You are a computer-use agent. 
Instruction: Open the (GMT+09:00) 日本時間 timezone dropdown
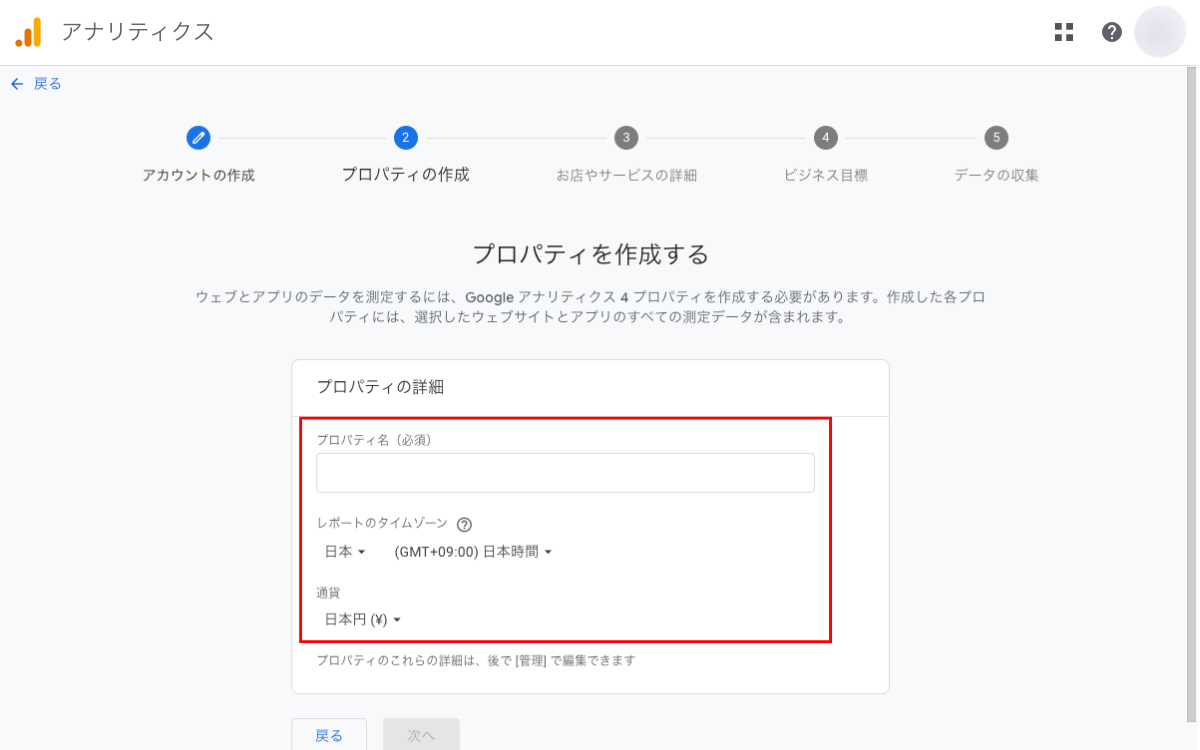[x=473, y=552]
